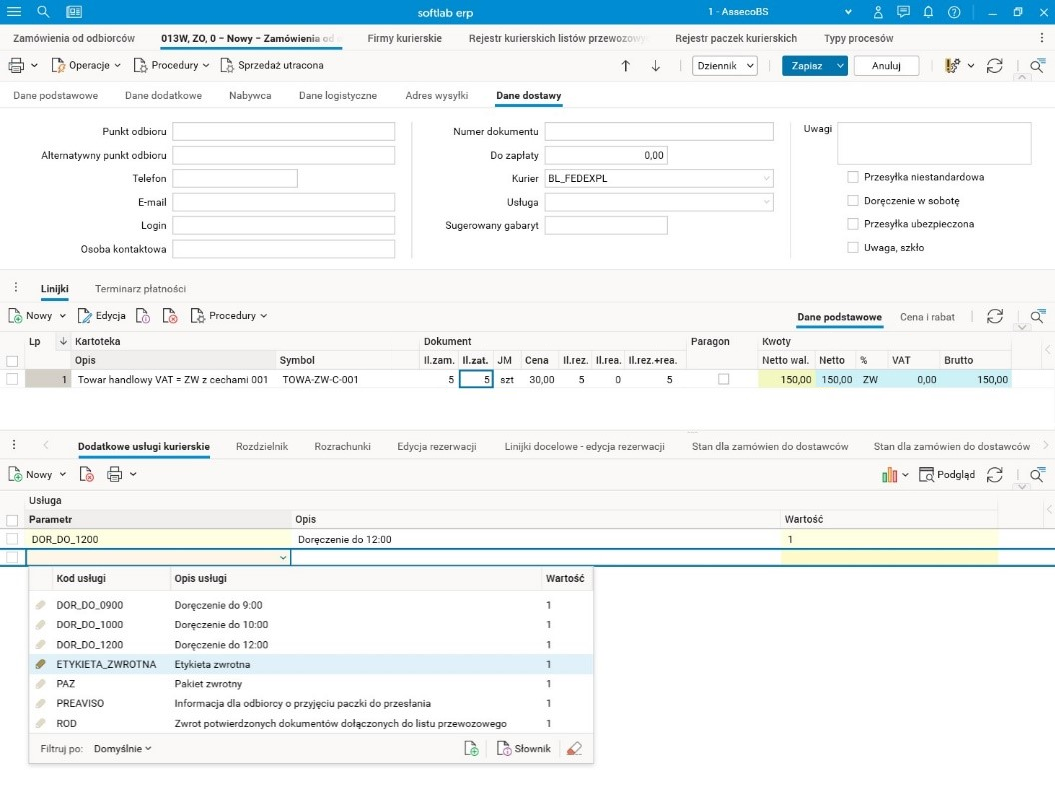Screen dimensions: 1056x797
Task: Click search icon in courier services toolbar
Action: point(1037,475)
